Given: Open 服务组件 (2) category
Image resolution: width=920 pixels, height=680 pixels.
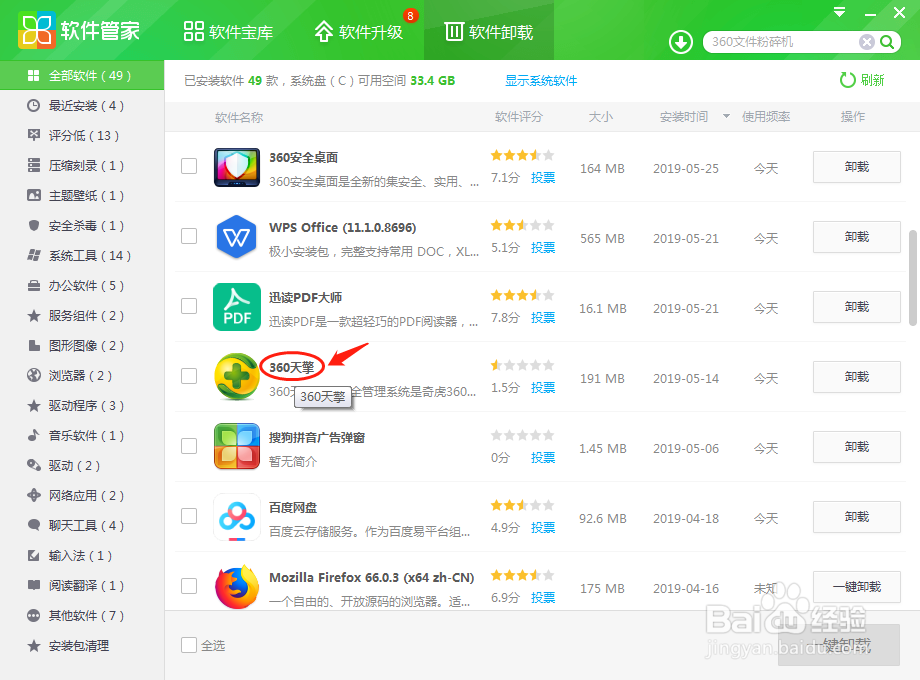Looking at the screenshot, I should [x=82, y=316].
